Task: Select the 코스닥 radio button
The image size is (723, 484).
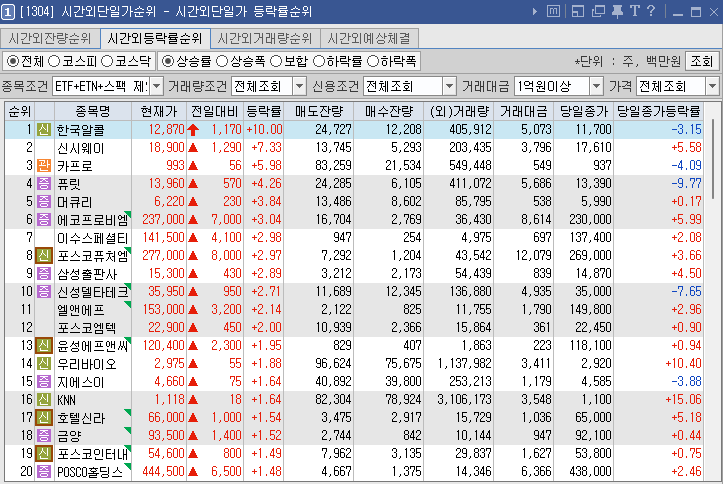Action: coord(107,61)
